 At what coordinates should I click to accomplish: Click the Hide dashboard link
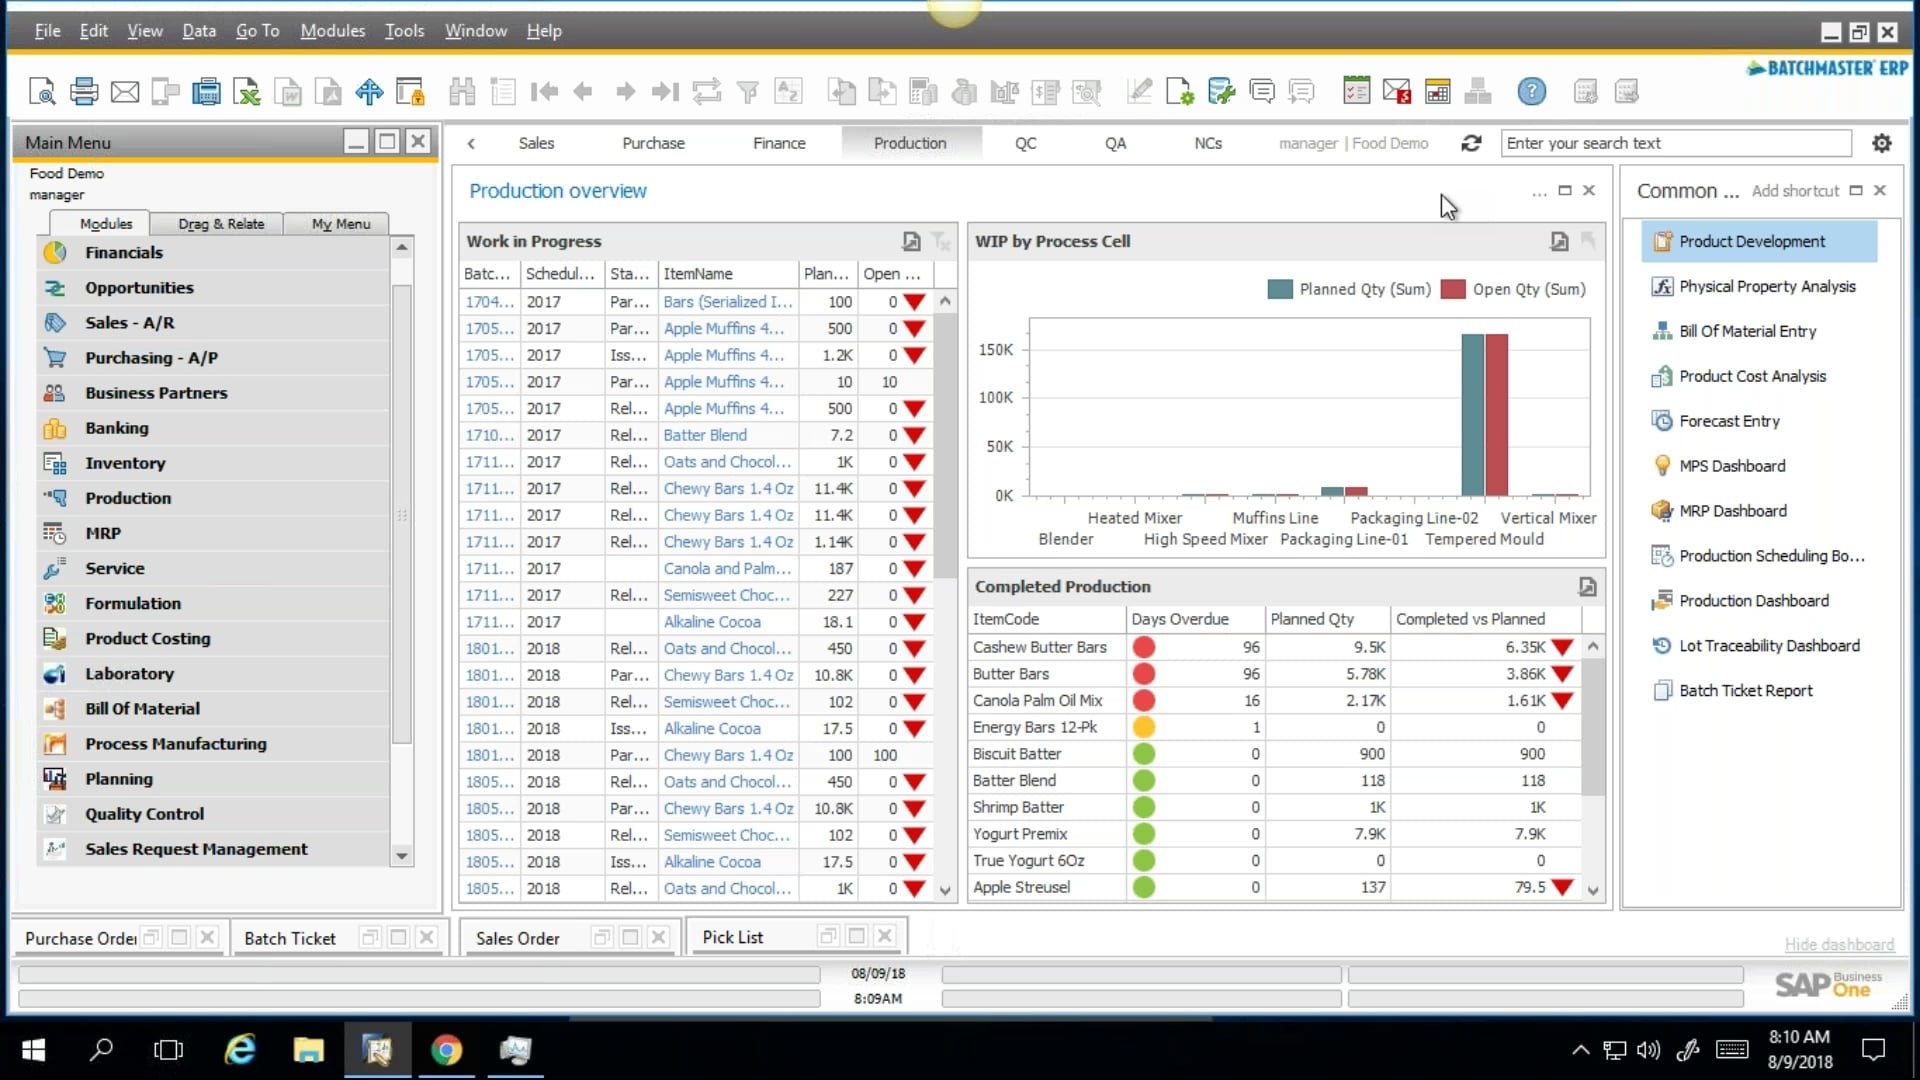[1838, 944]
